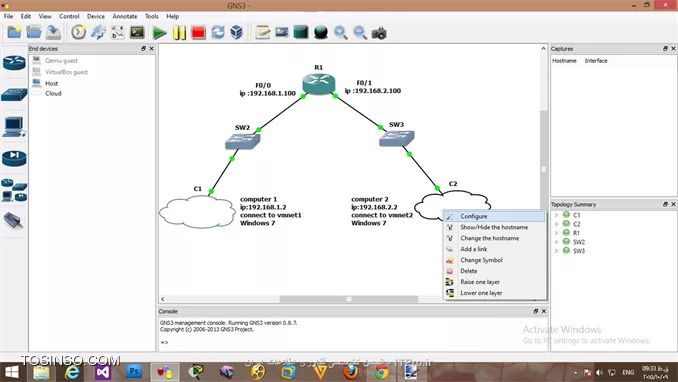Browse end devices computer icon
Image resolution: width=678 pixels, height=382 pixels.
[14, 127]
